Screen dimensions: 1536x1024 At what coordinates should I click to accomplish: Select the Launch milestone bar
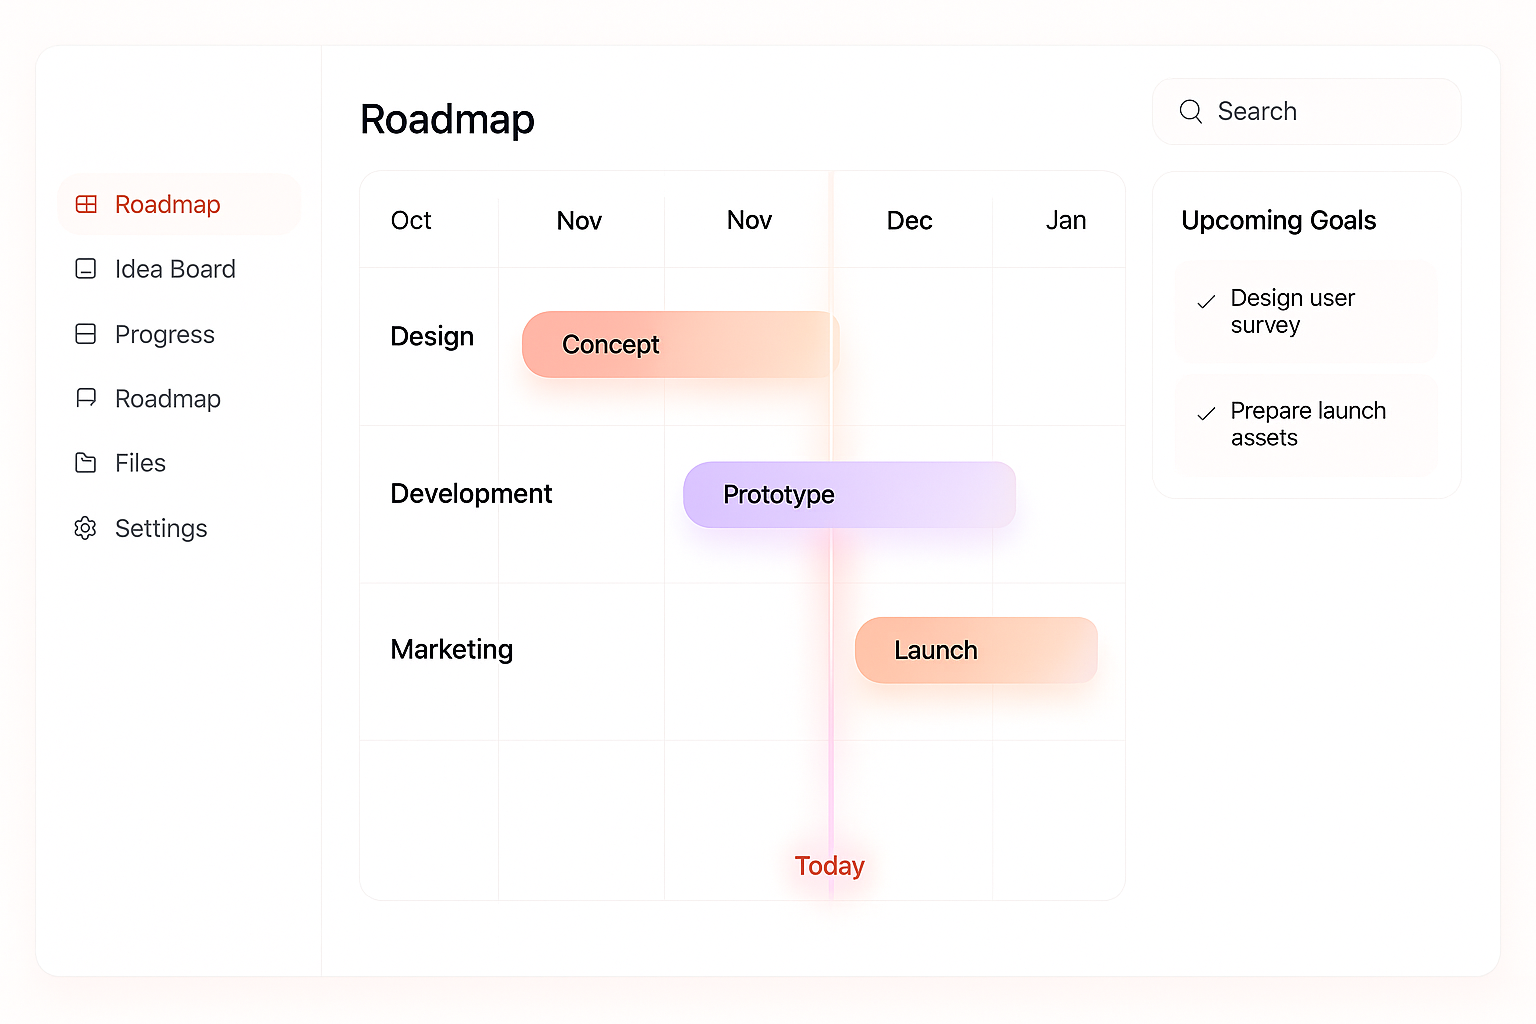975,650
